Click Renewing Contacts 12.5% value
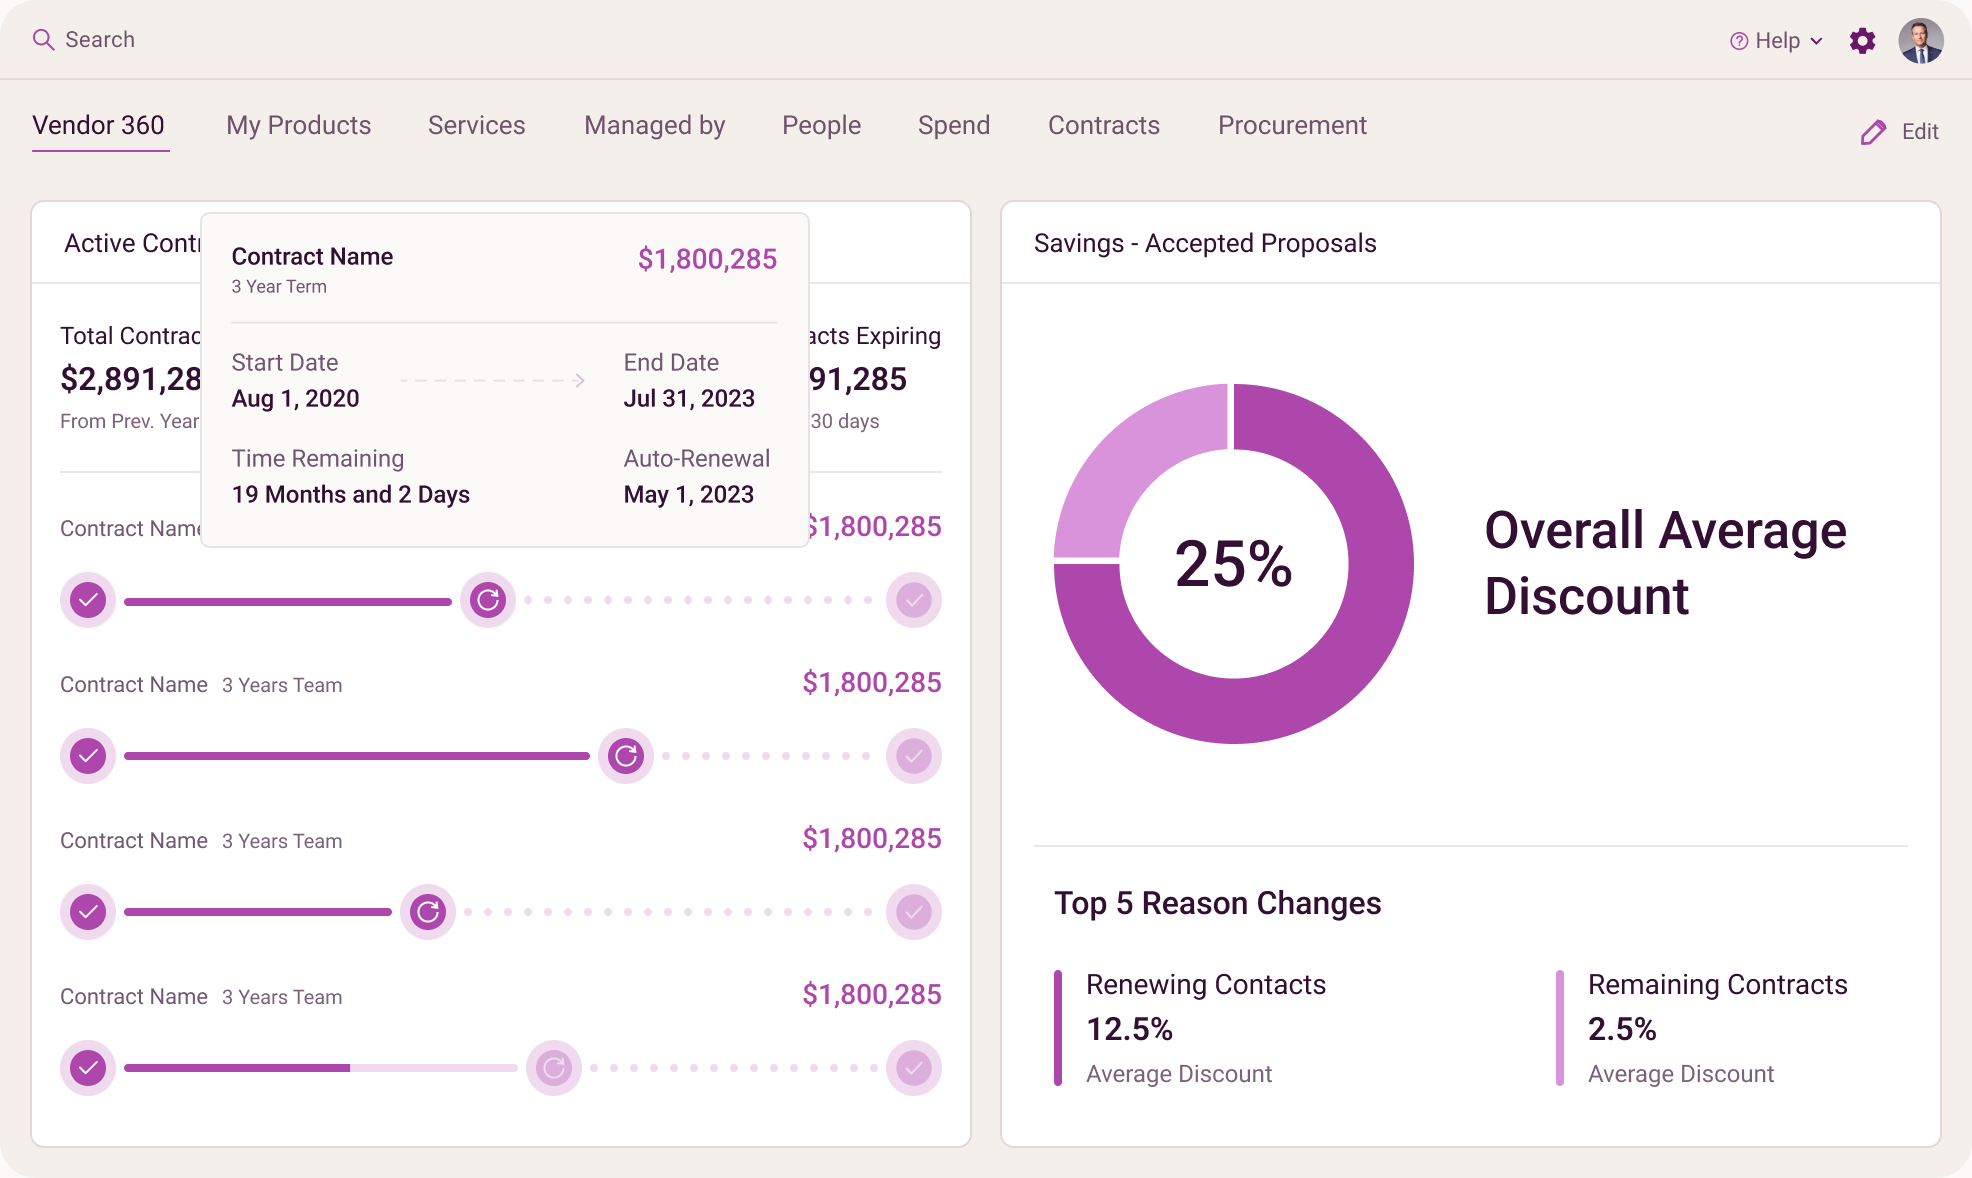The height and width of the screenshot is (1178, 1972). tap(1130, 1030)
